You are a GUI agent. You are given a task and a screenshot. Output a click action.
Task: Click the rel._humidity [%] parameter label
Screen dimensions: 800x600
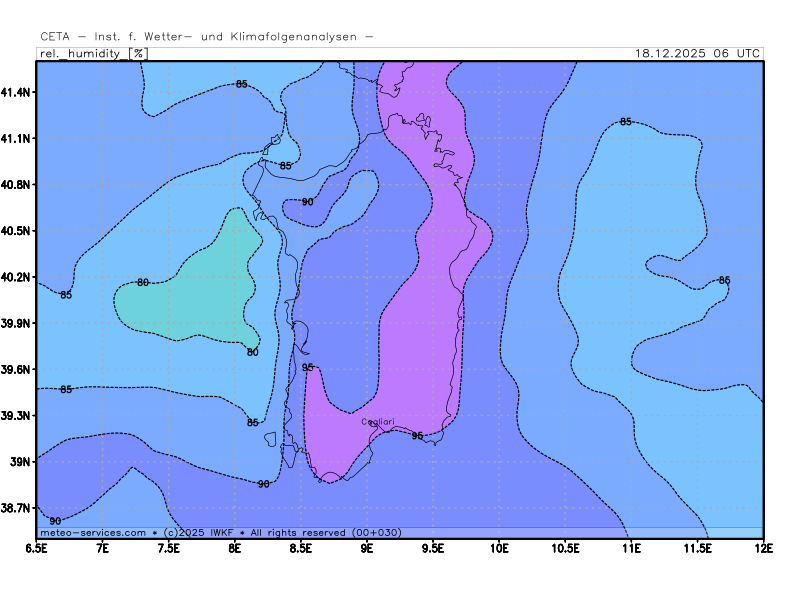click(x=92, y=54)
